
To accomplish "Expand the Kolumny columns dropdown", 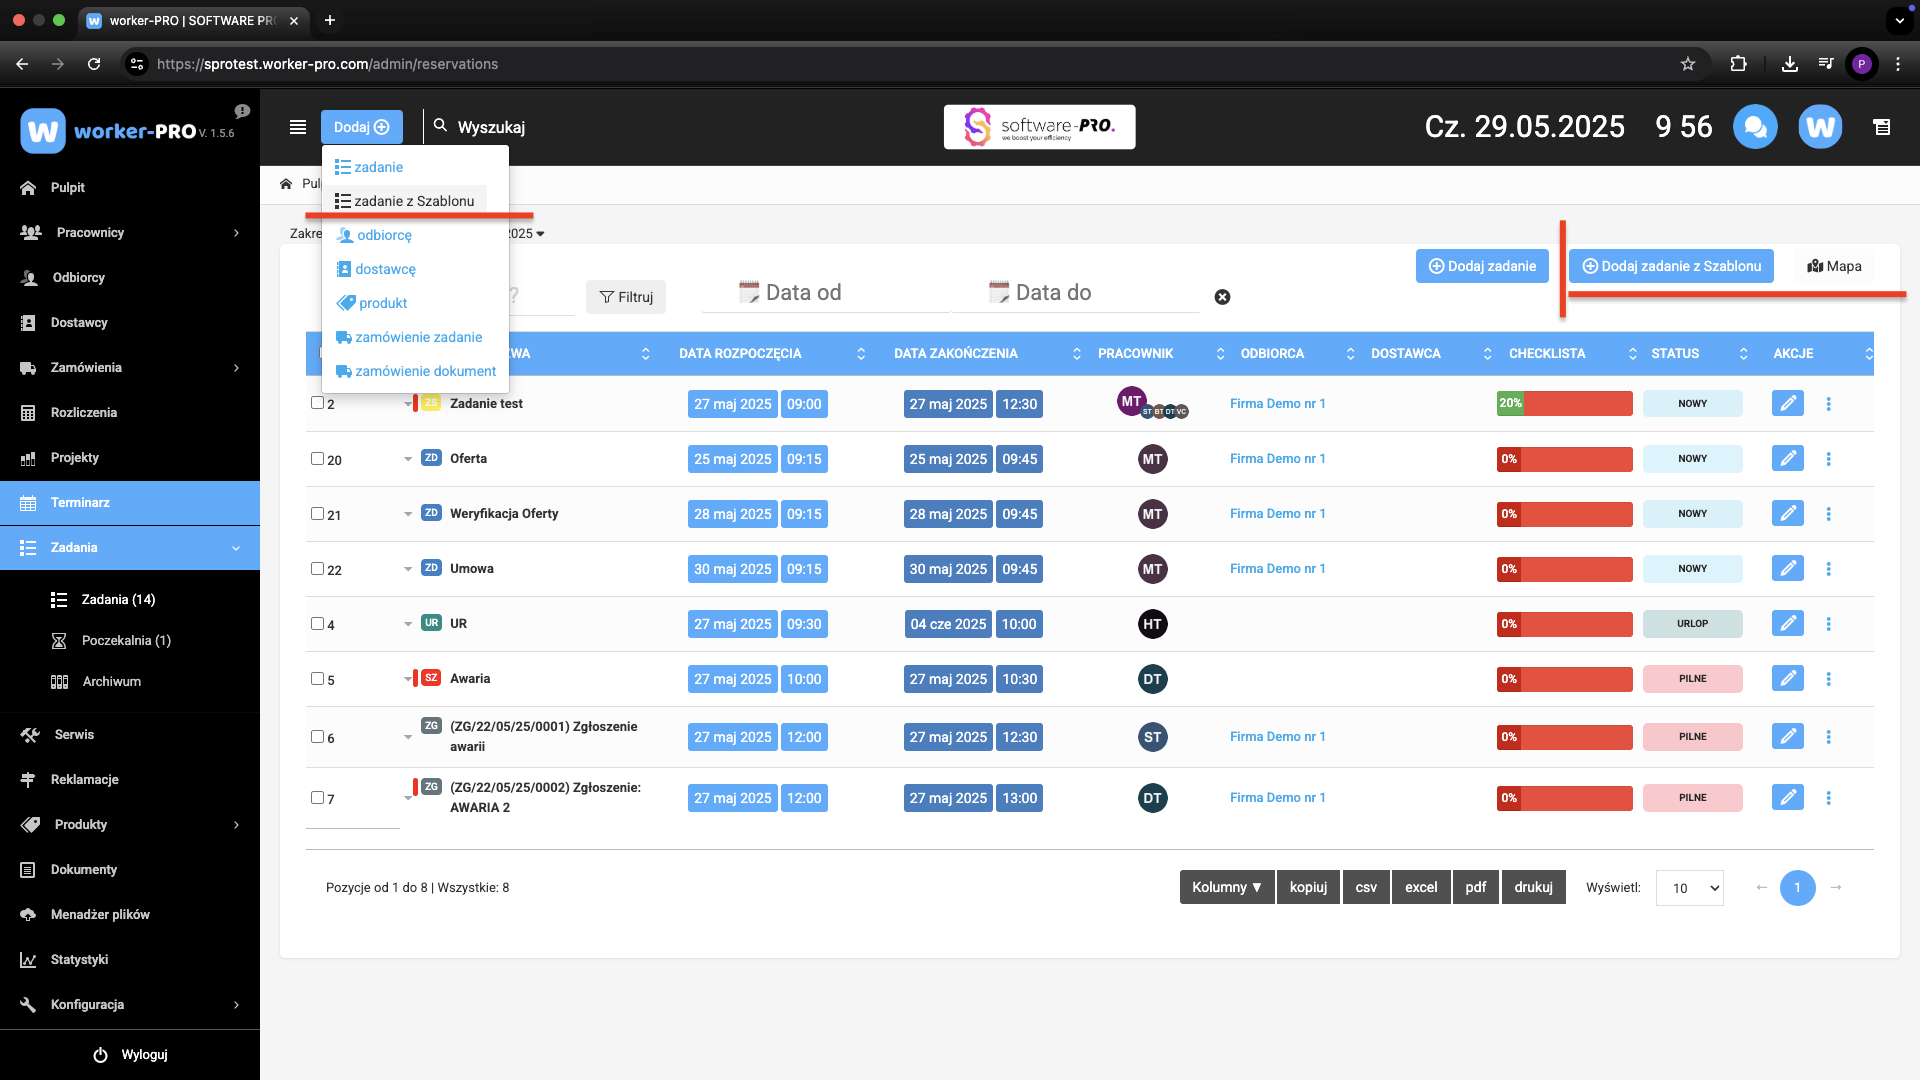I will [1226, 888].
